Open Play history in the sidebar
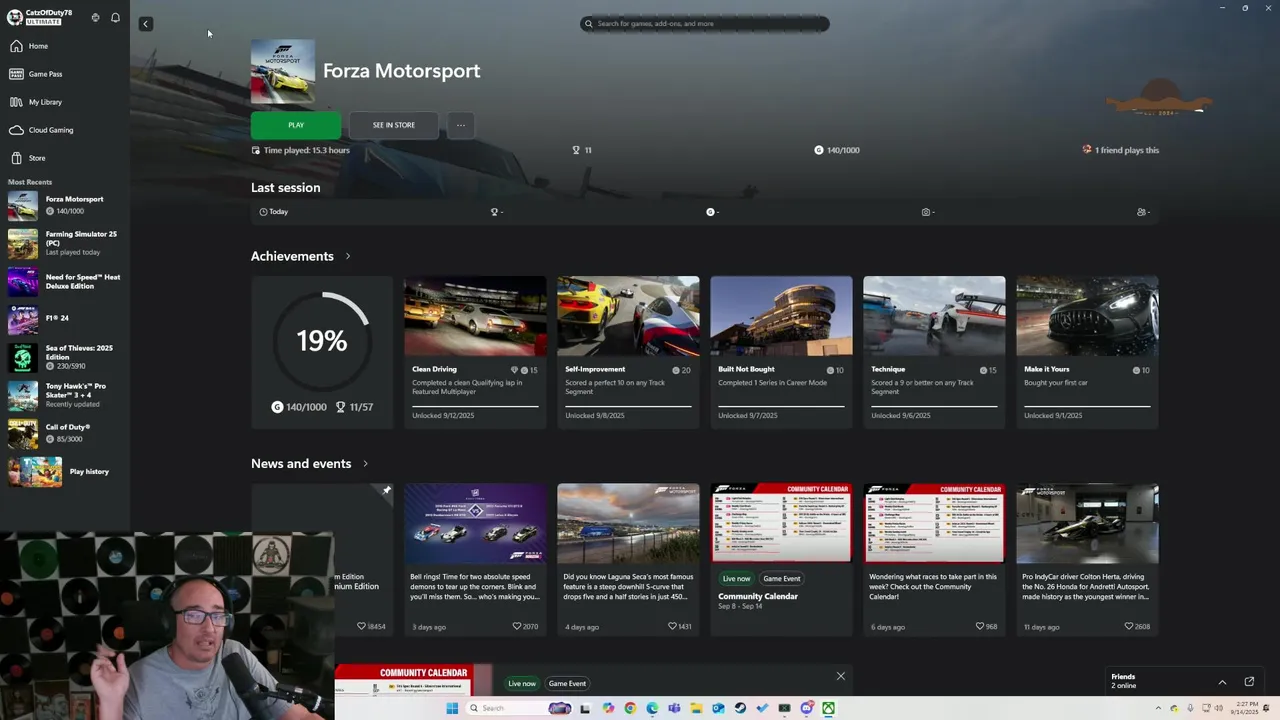 (65, 472)
